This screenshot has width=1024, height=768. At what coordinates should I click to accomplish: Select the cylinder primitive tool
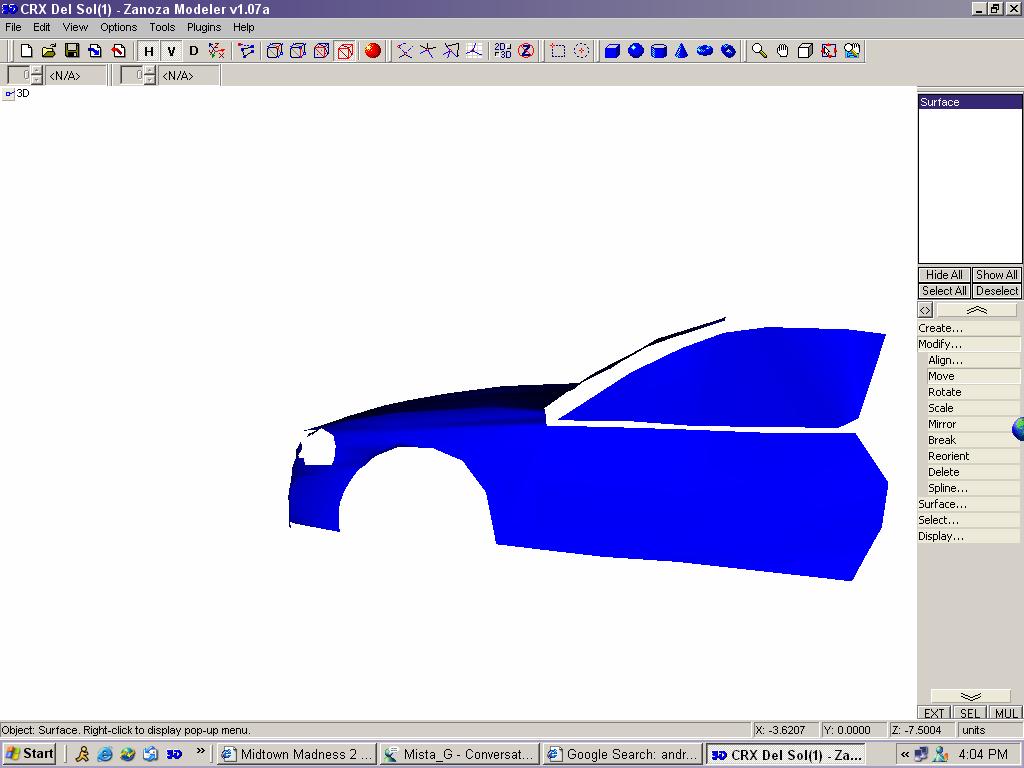(659, 51)
